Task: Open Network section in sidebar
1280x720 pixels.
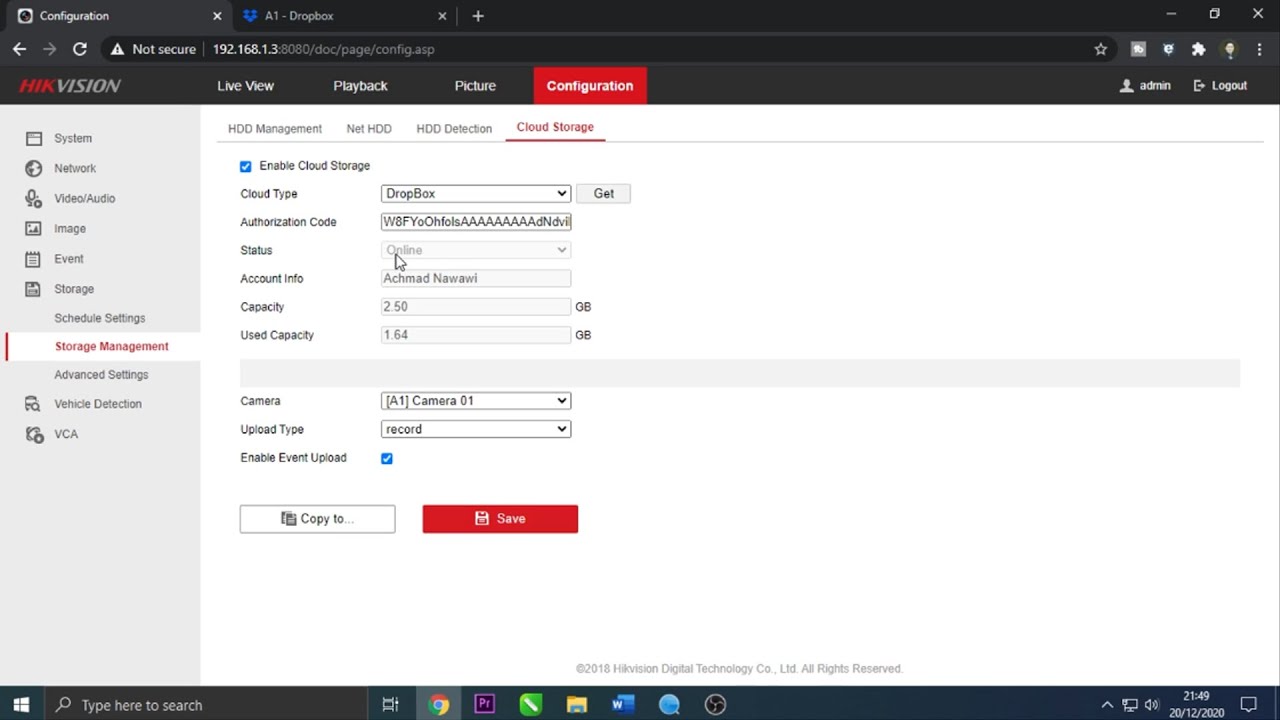Action: click(x=75, y=168)
